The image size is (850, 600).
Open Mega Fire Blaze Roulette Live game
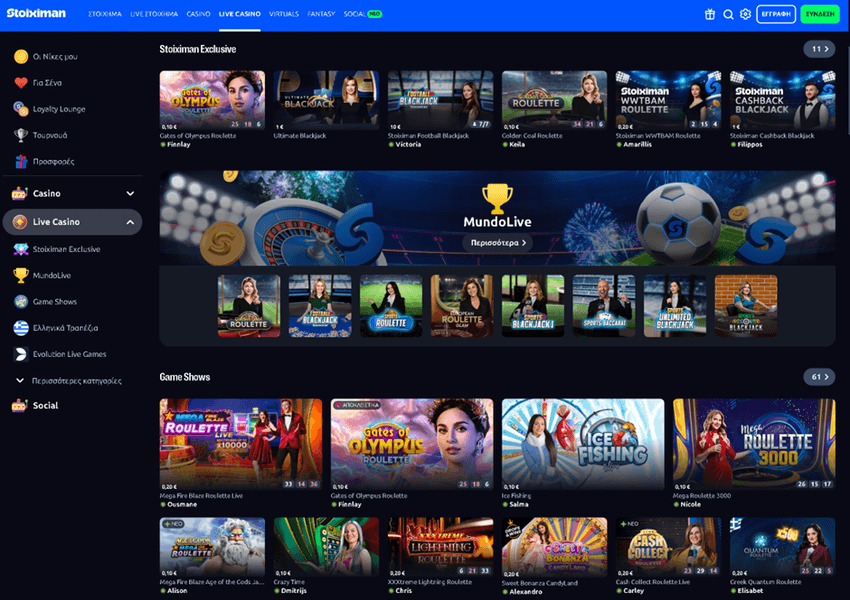[x=241, y=444]
